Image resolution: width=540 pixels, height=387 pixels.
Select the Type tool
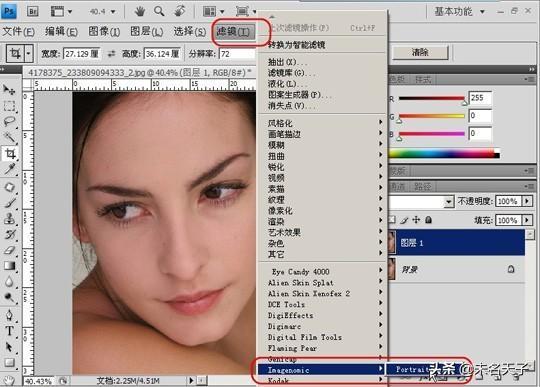coord(9,331)
